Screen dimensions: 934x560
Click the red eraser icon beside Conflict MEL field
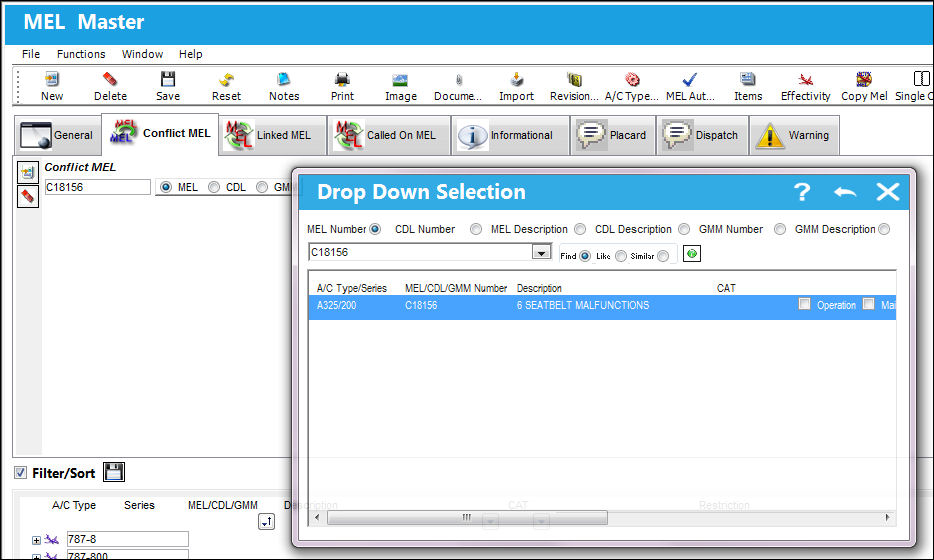tap(27, 196)
